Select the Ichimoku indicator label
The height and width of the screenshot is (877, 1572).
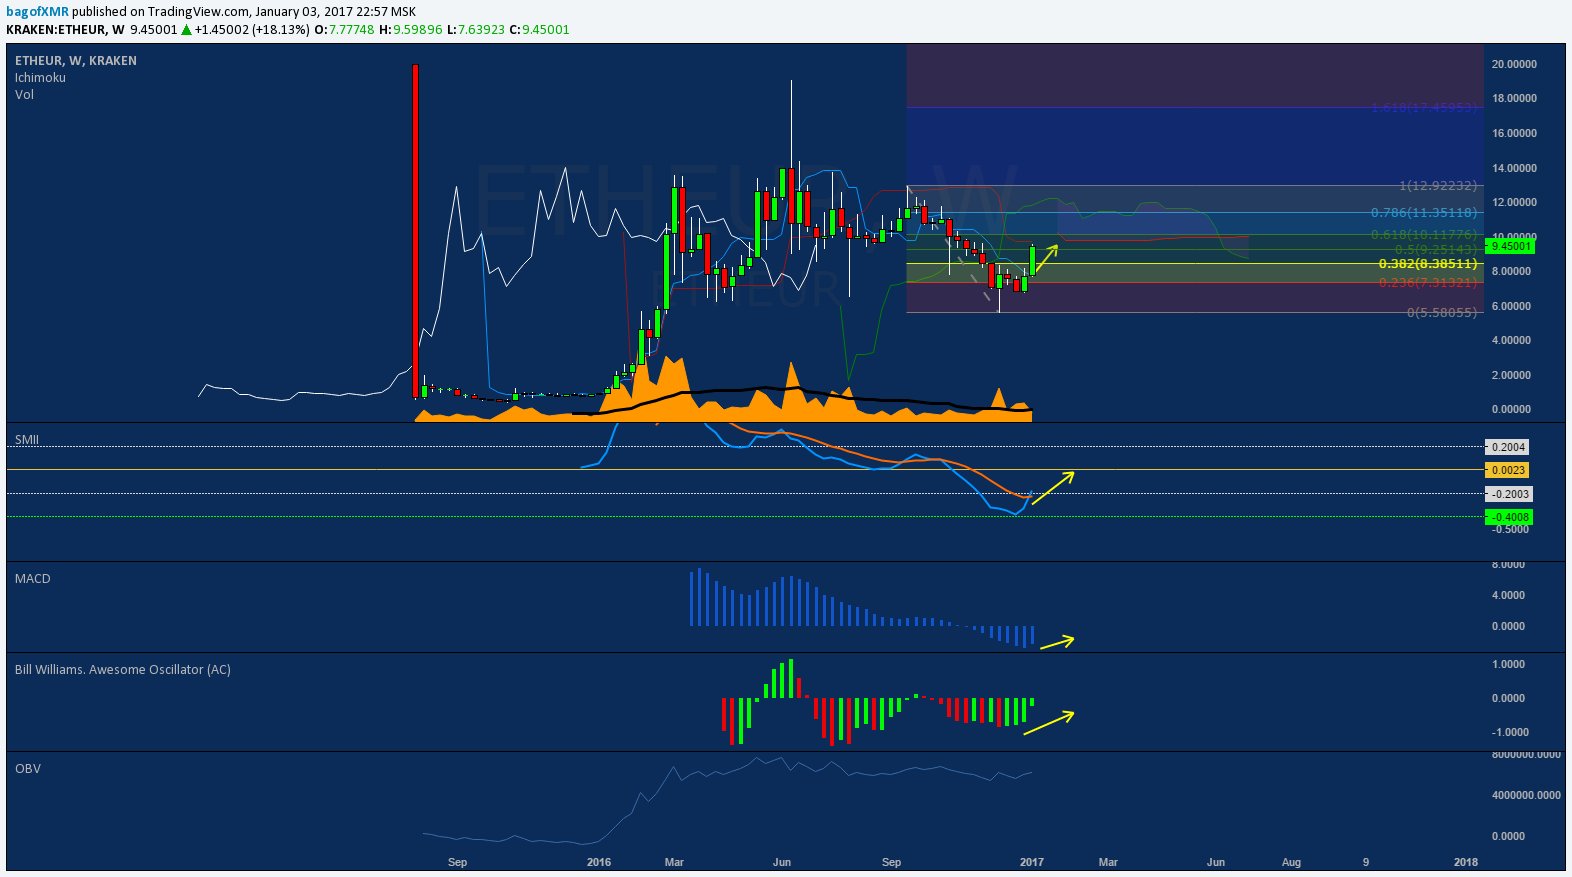tap(40, 78)
